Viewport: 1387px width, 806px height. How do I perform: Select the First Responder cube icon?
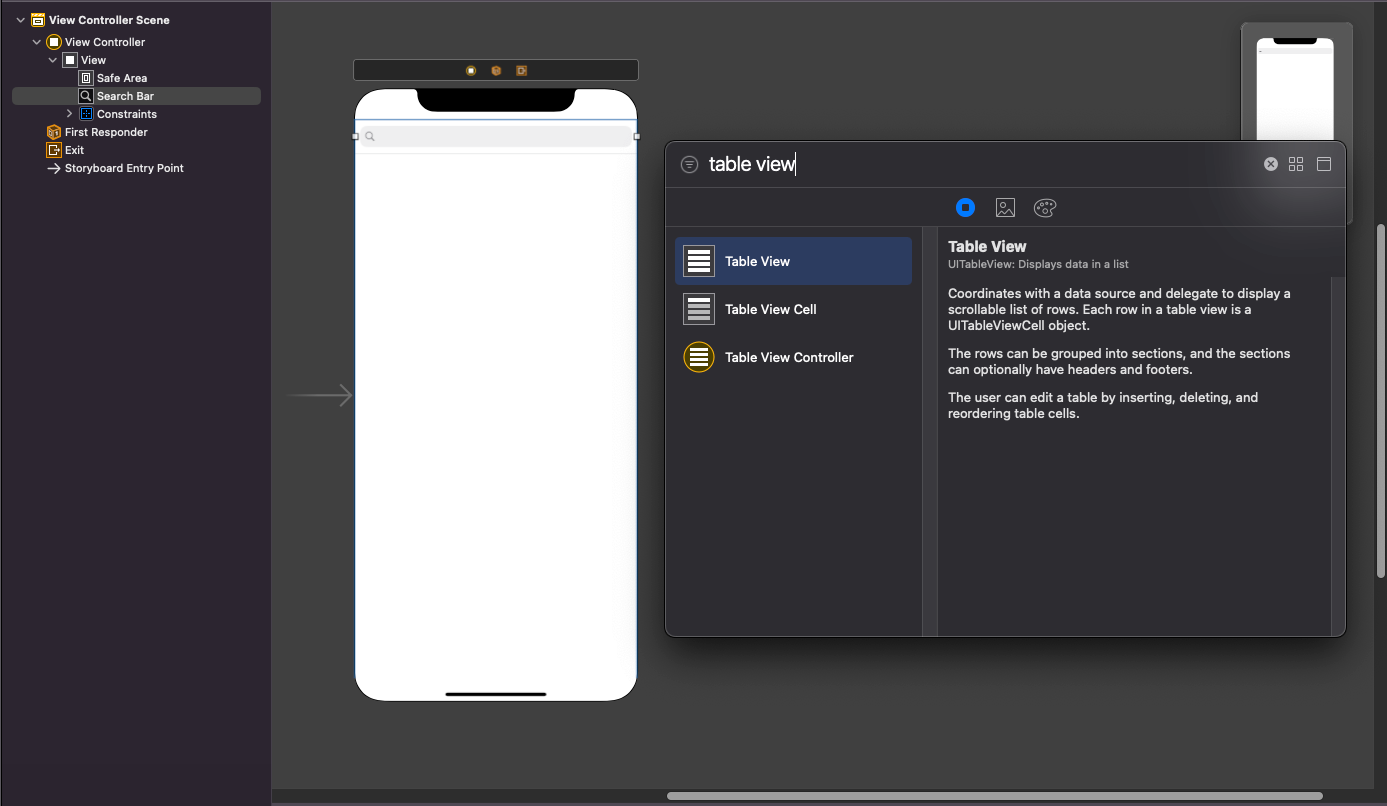(x=54, y=132)
